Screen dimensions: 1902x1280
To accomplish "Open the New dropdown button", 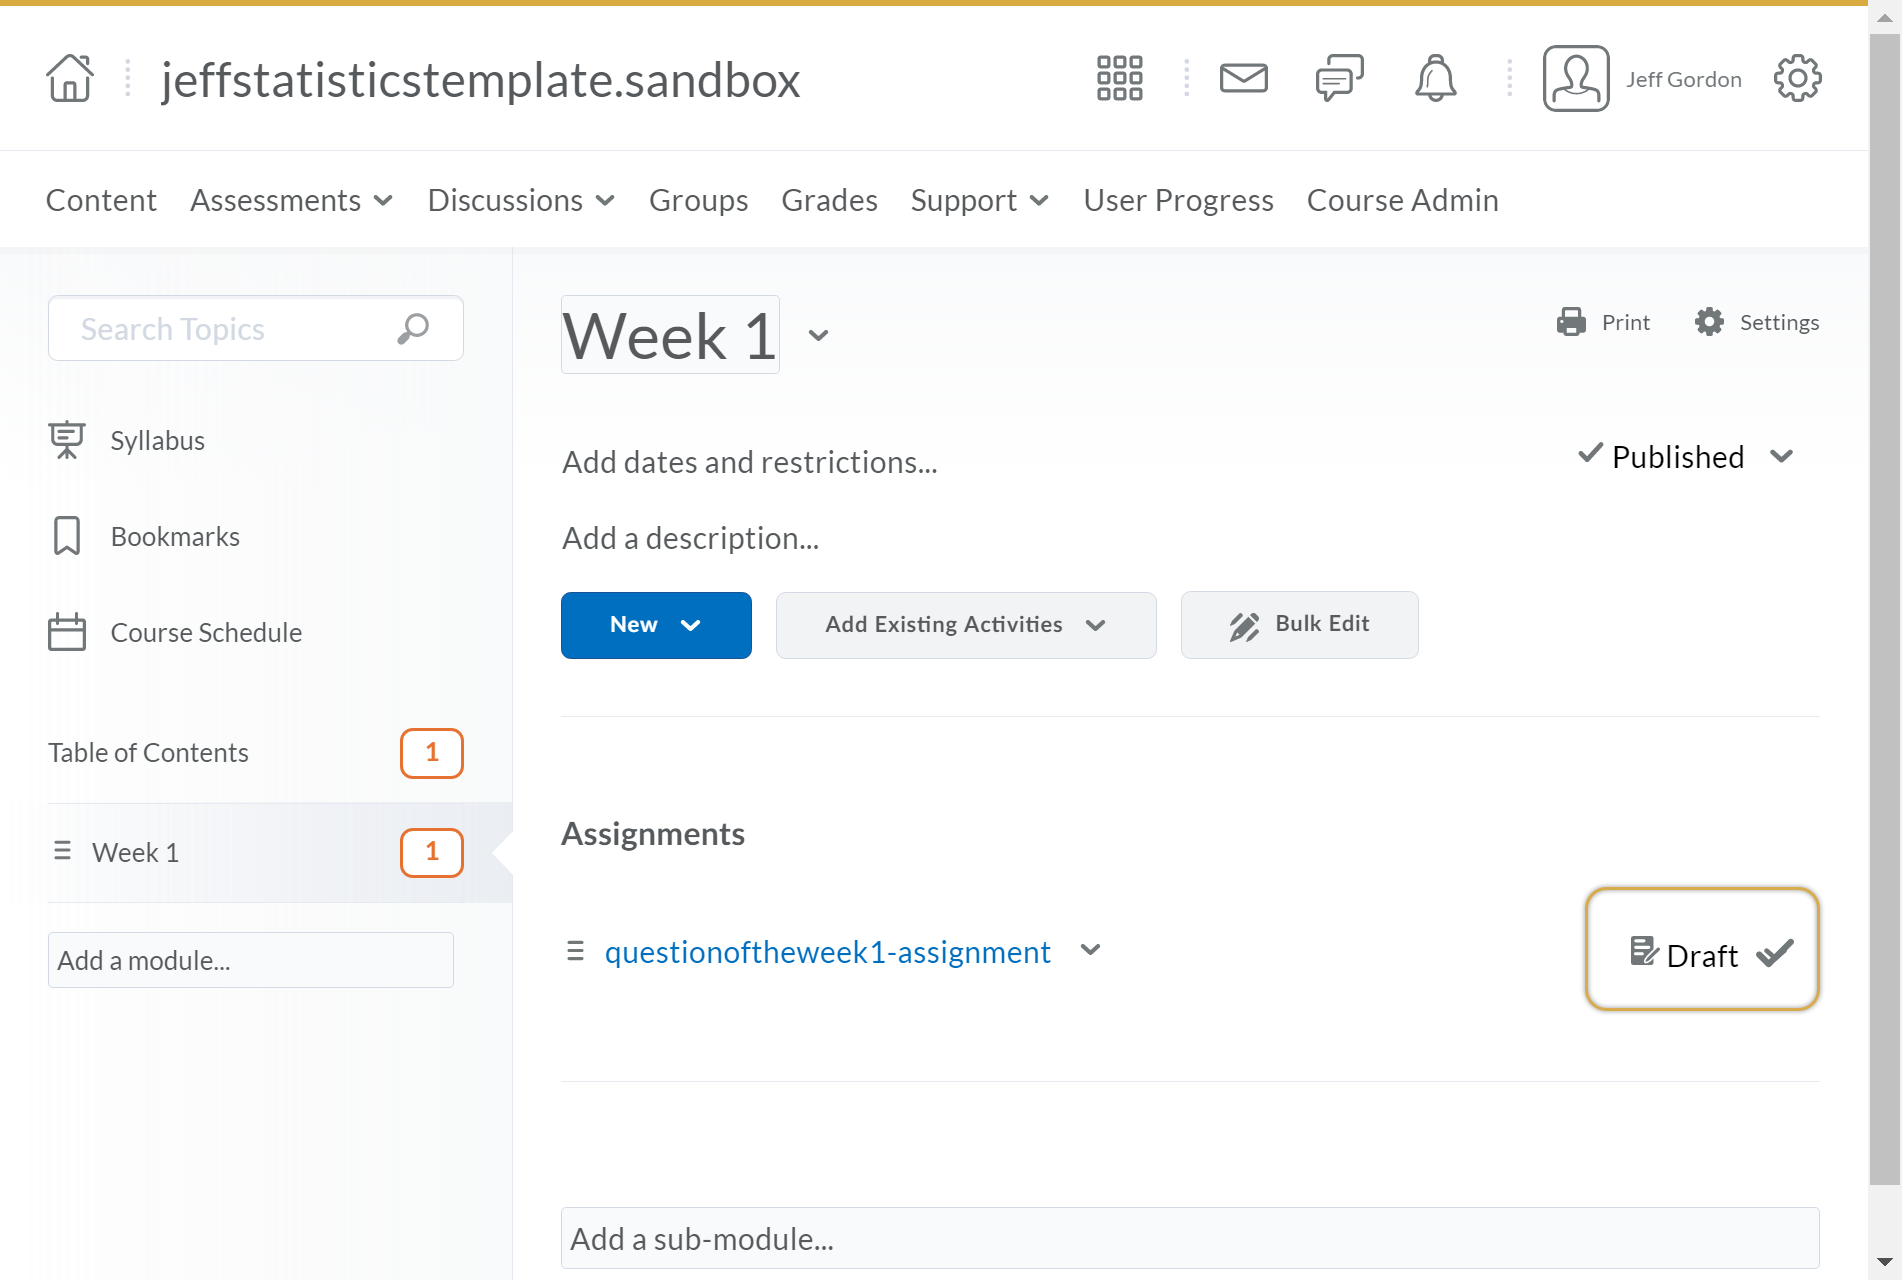I will pos(656,625).
